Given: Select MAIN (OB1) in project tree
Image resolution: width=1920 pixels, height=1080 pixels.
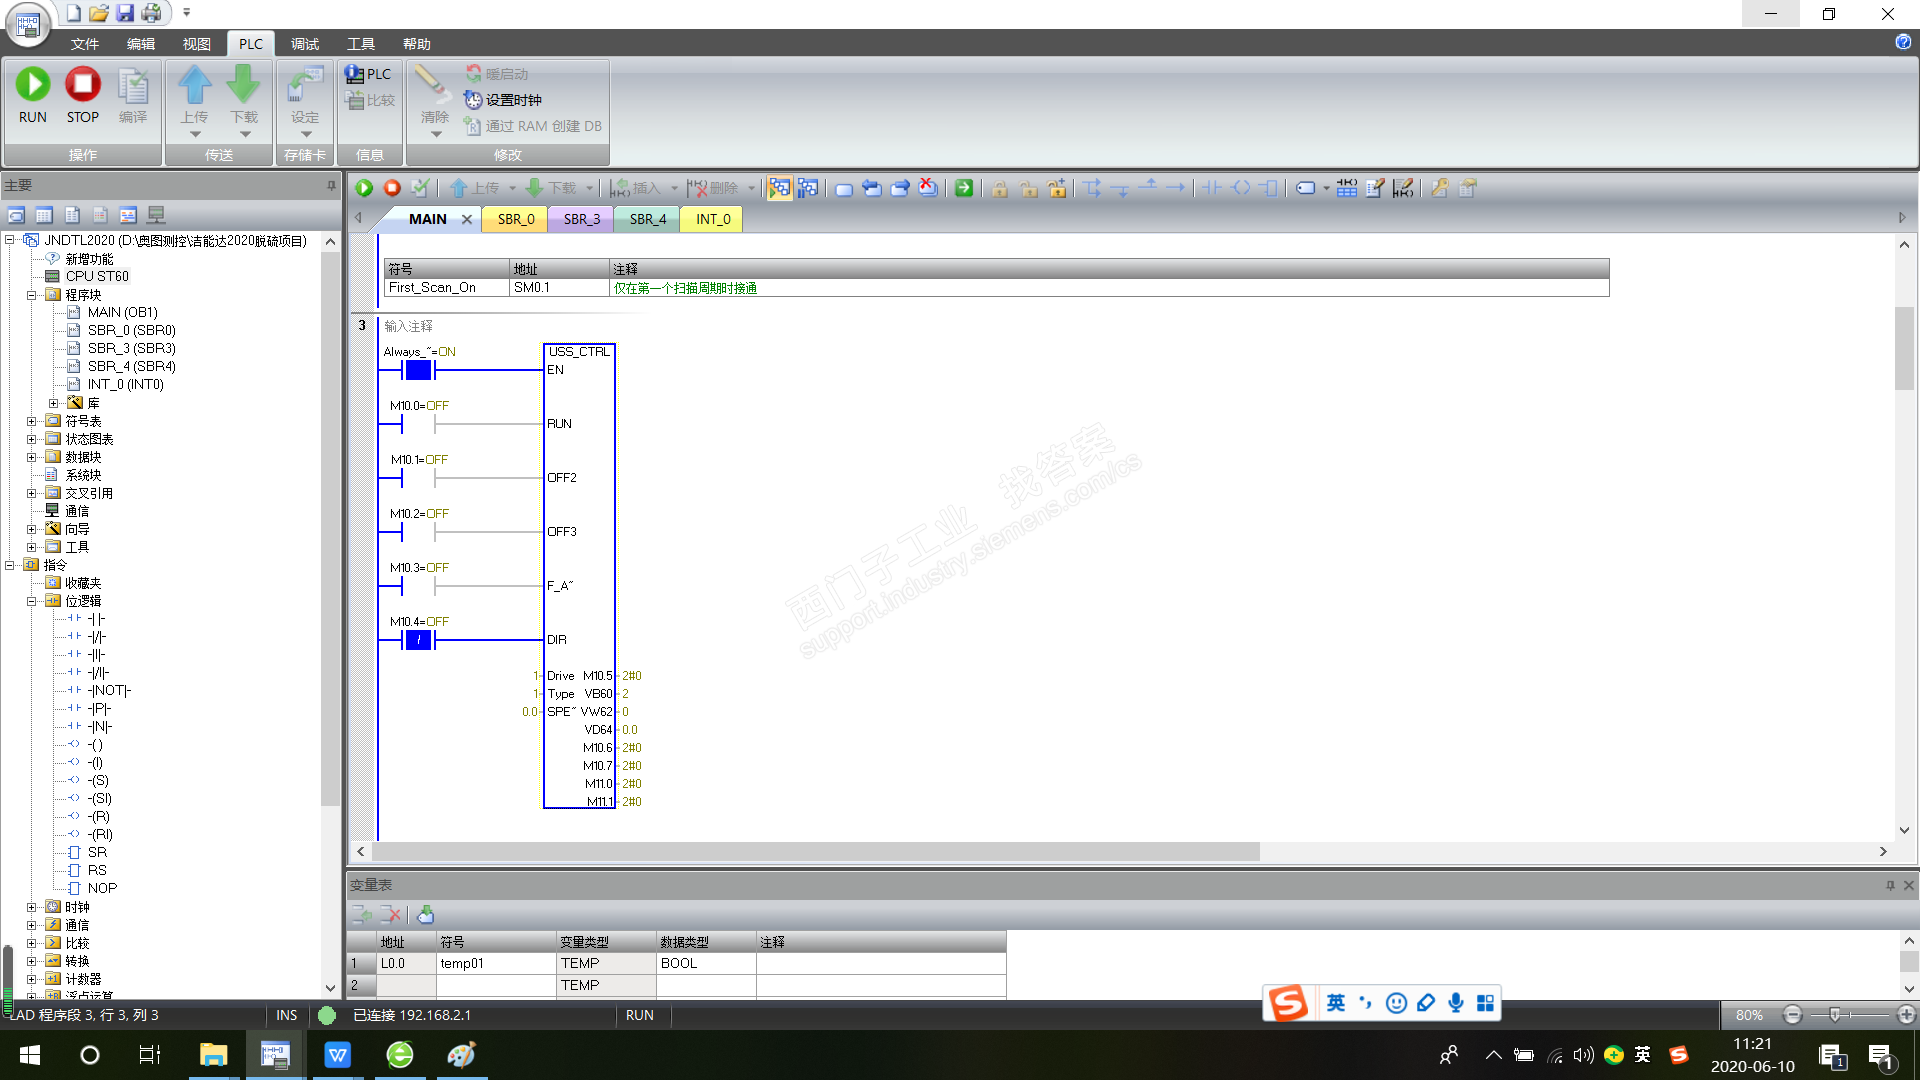Looking at the screenshot, I should click(122, 312).
